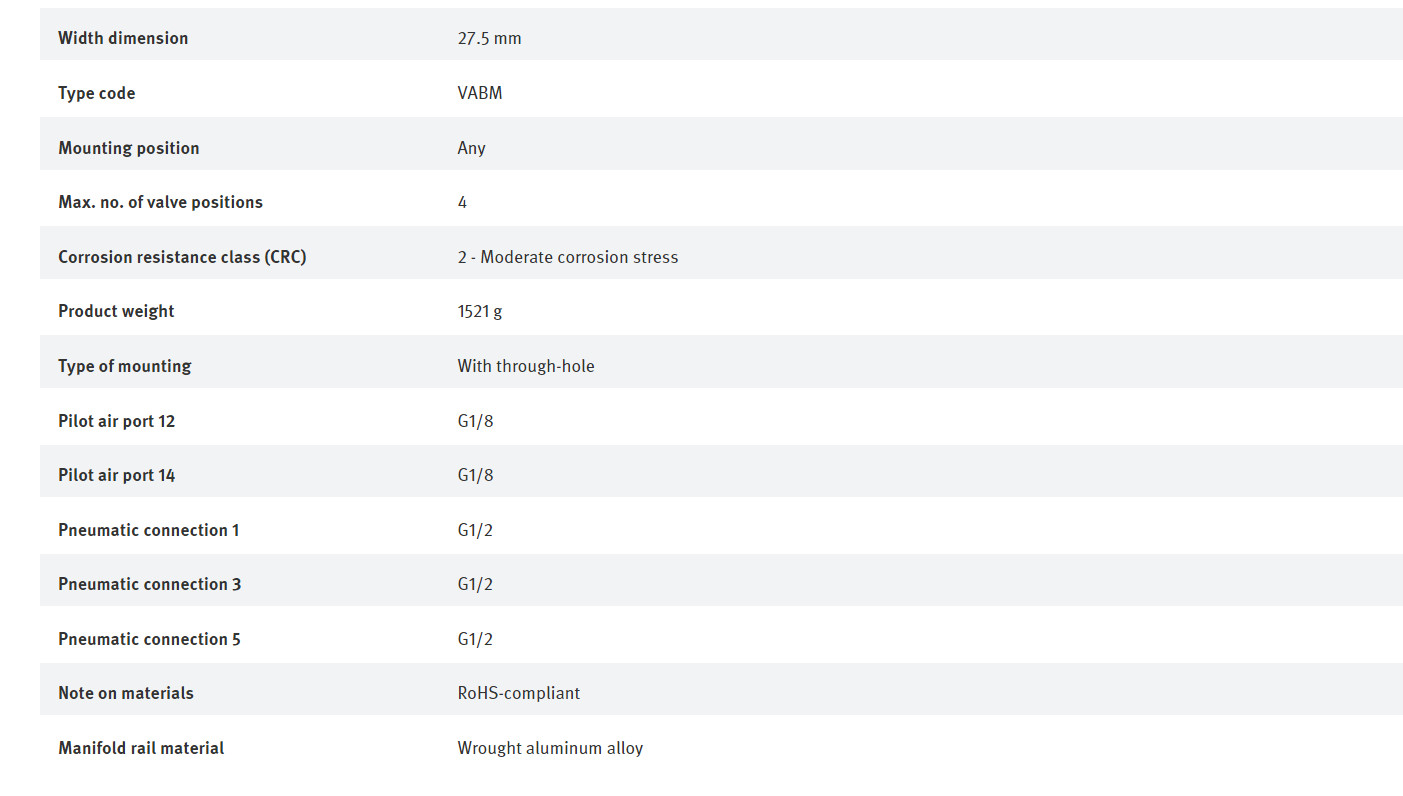This screenshot has height=796, width=1403.
Task: Click Max. no. of valve positions label
Action: pos(160,202)
